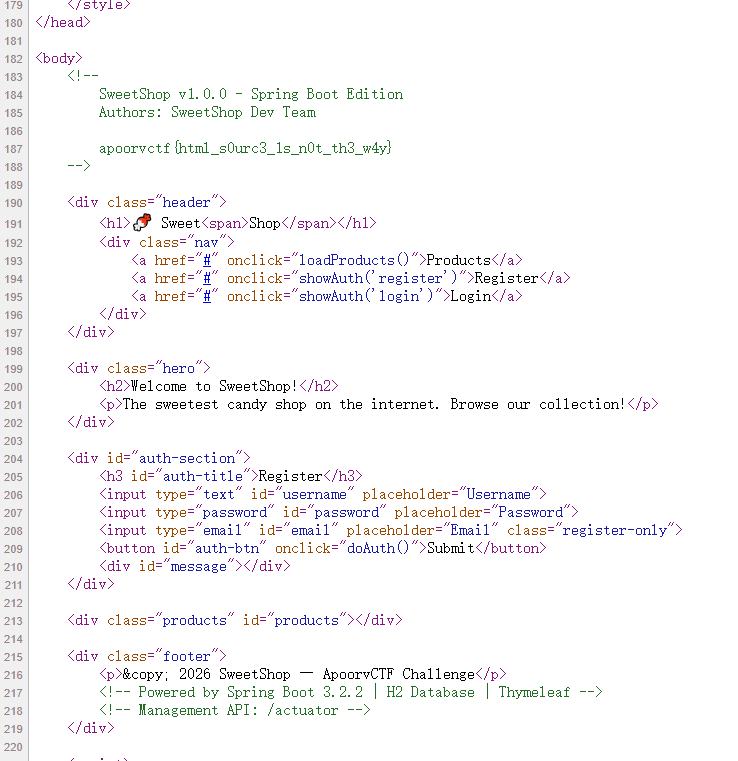Viewport: 738px width, 761px height.
Task: Click the 'Welcome to SweetShop!' heading text
Action: 214,386
